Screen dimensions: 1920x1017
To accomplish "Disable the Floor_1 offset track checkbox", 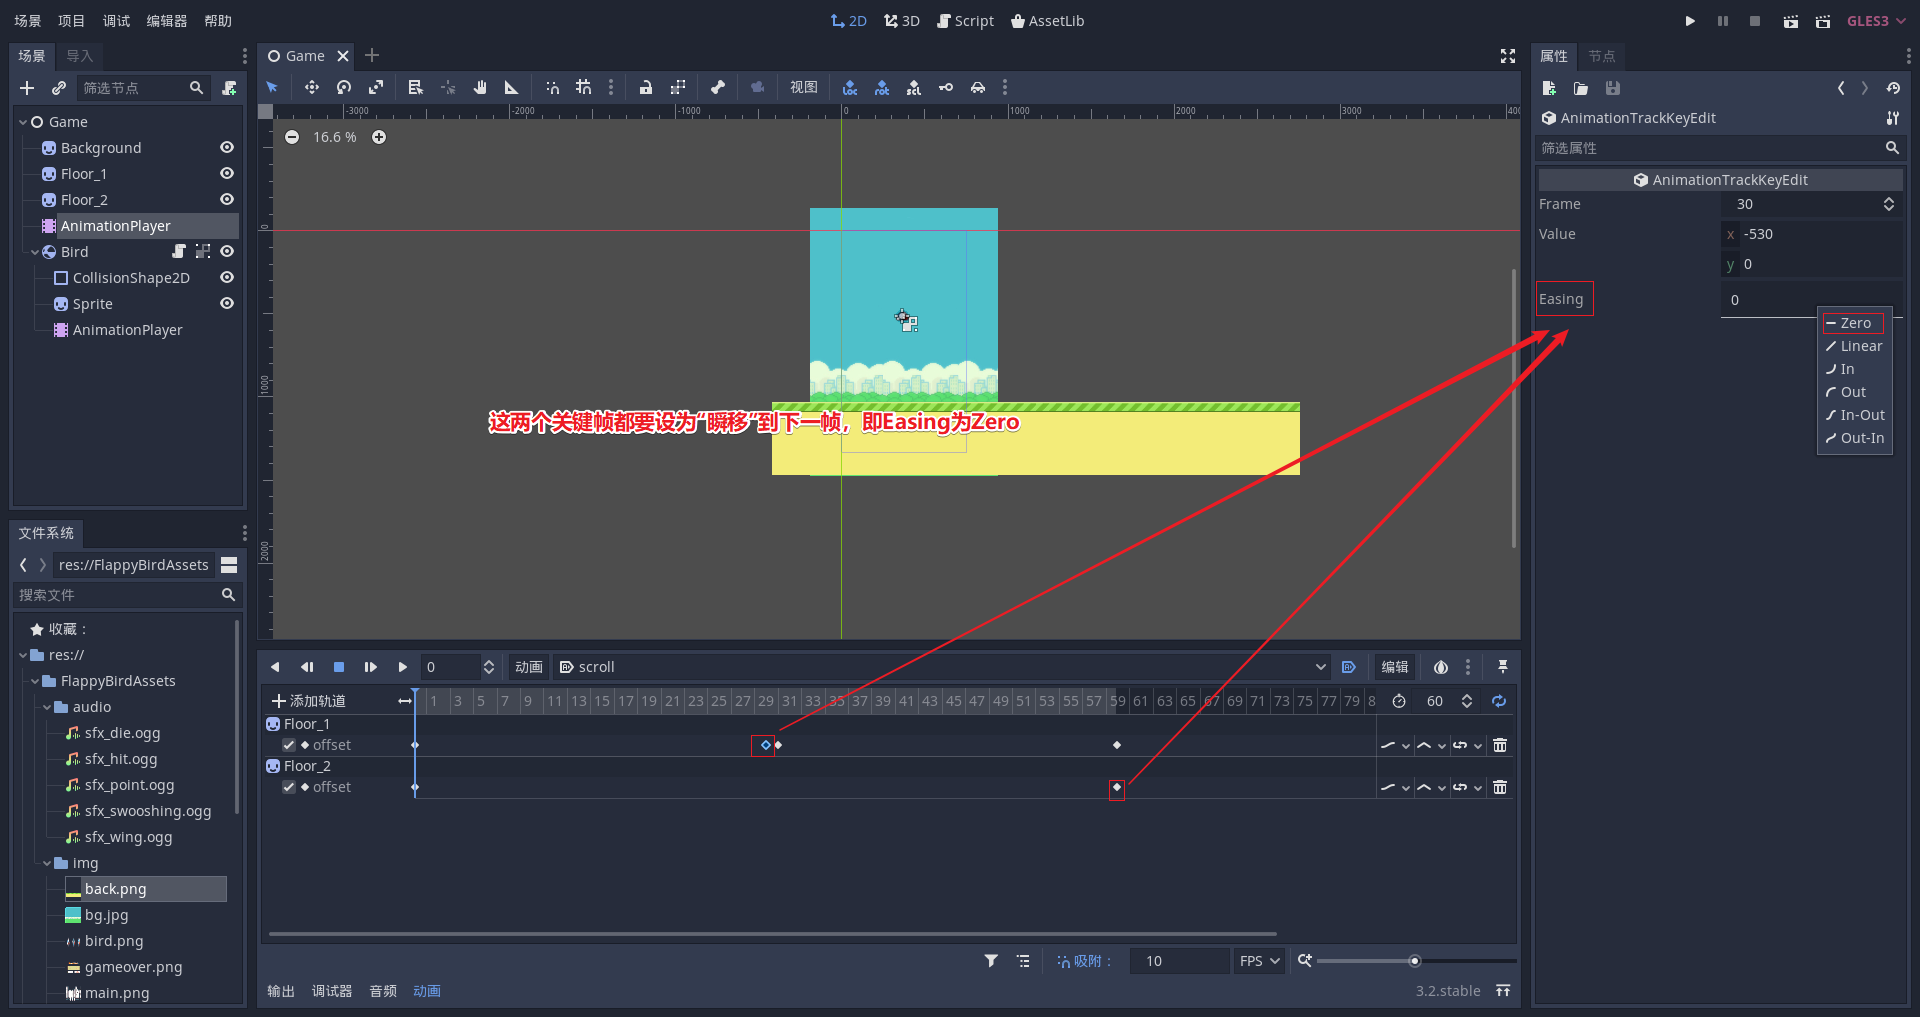I will 289,745.
